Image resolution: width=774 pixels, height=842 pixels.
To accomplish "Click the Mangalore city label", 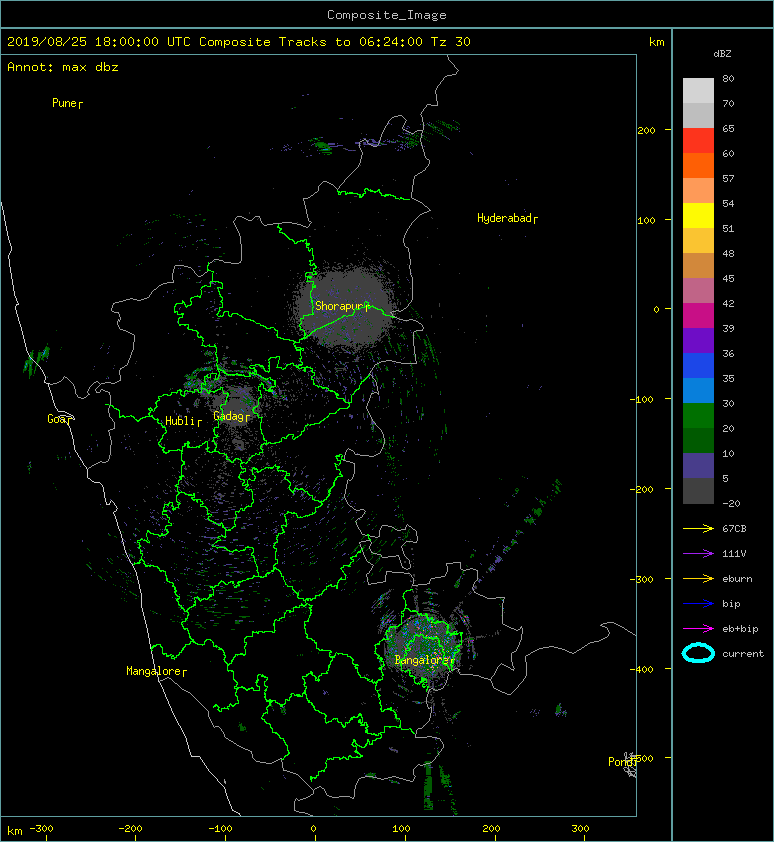I will [x=156, y=671].
